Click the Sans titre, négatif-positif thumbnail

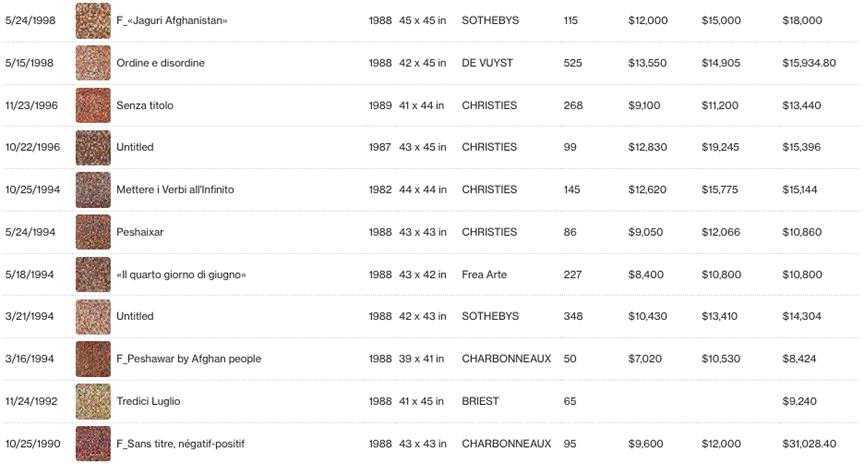coord(93,444)
